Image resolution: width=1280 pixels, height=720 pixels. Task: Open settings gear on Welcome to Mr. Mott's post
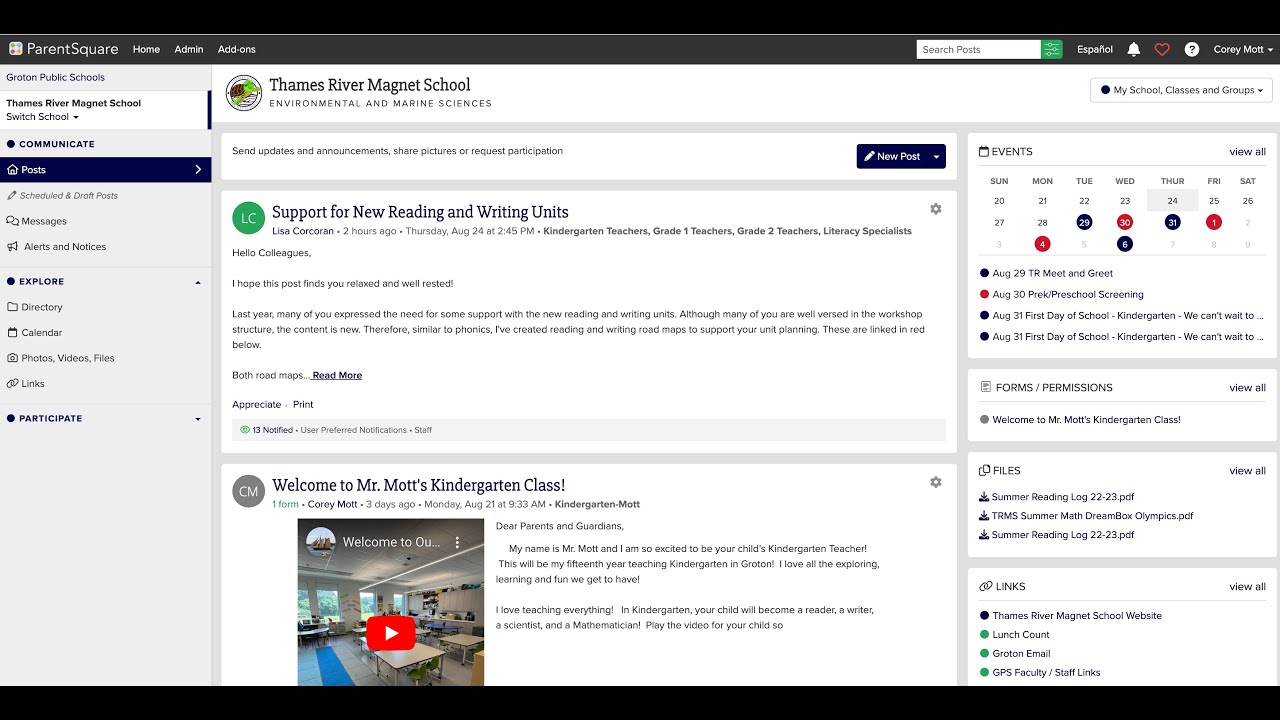pyautogui.click(x=936, y=482)
